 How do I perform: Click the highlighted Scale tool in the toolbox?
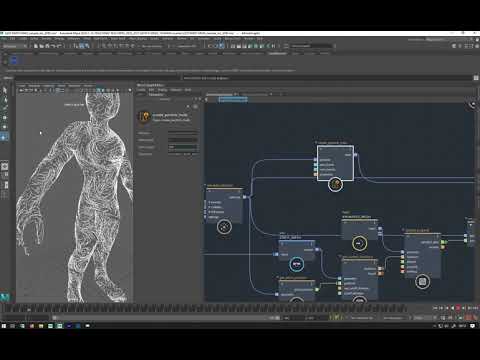[5, 137]
